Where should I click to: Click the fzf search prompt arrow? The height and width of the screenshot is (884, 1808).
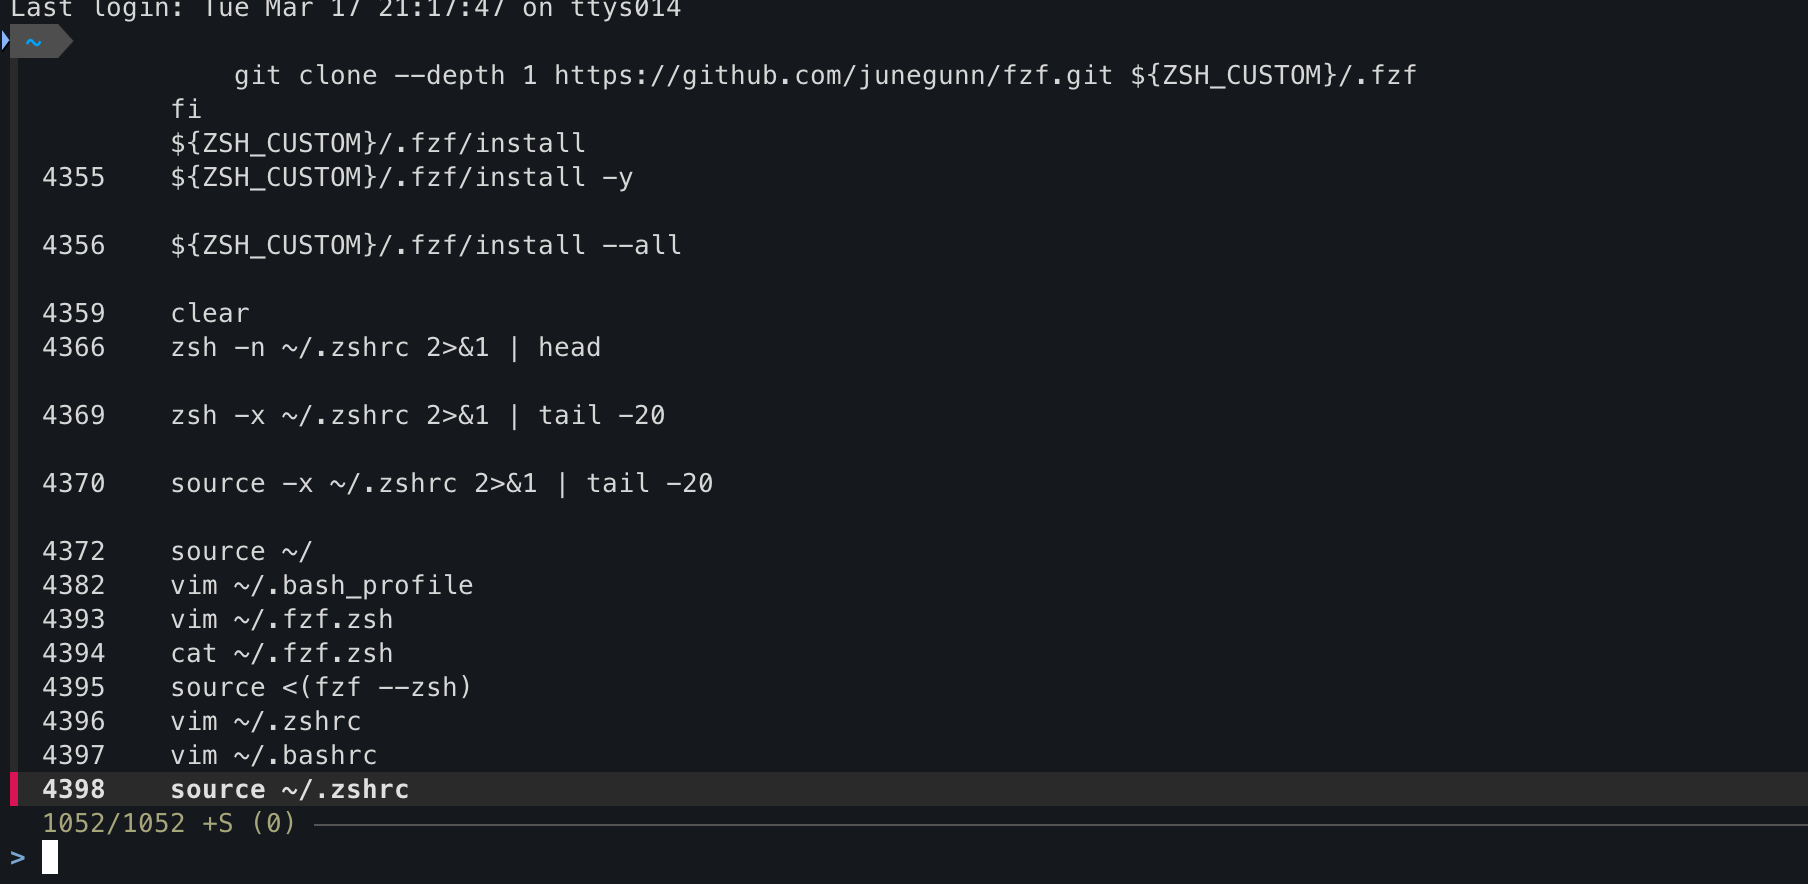pos(18,857)
